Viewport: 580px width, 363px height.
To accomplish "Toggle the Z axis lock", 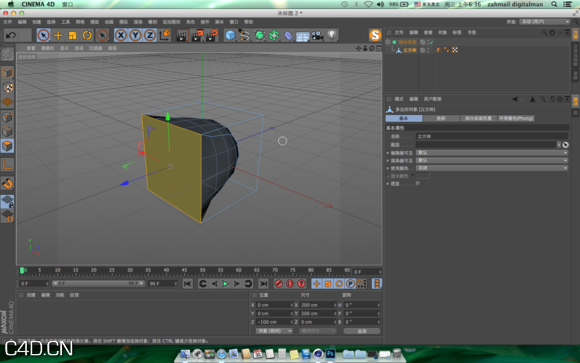I will click(150, 36).
